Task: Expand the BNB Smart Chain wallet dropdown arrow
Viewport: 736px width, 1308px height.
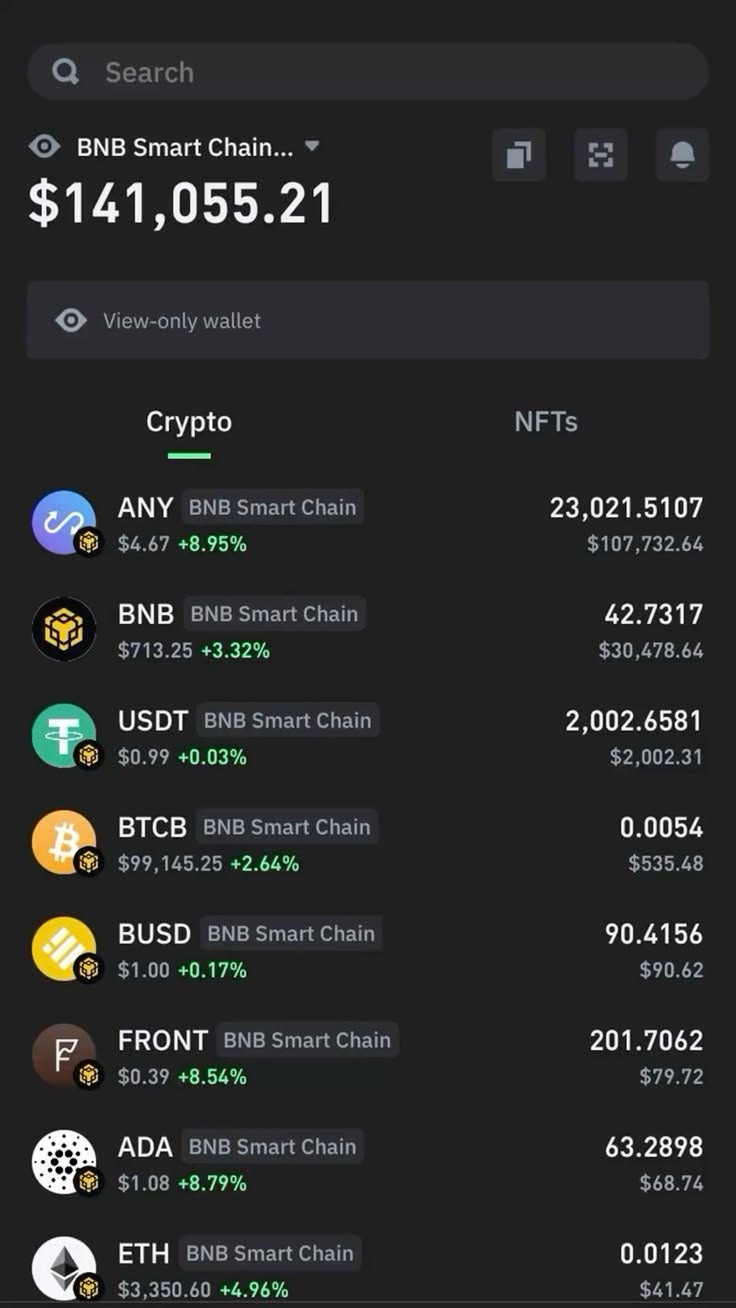Action: click(312, 146)
